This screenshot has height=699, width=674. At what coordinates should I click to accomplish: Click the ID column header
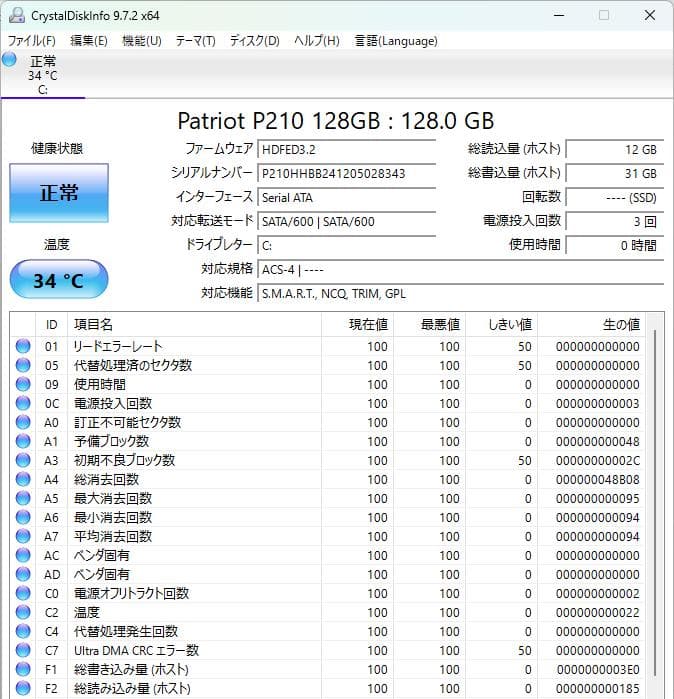pos(51,325)
